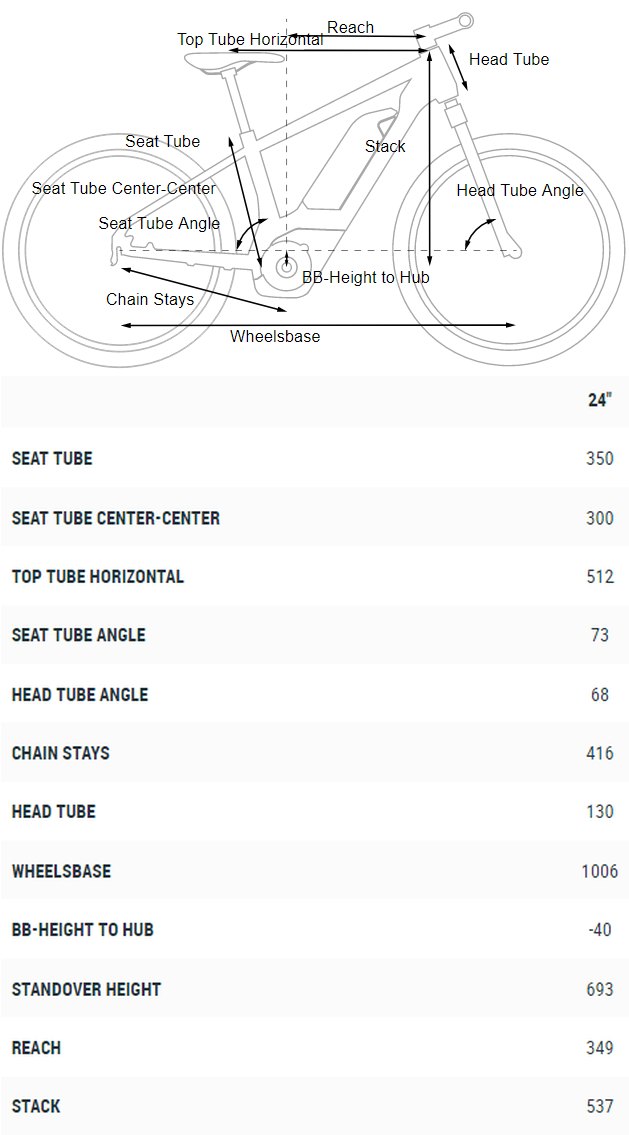Select the Top Tube Horizontal diagram label
The image size is (629, 1135).
250,40
